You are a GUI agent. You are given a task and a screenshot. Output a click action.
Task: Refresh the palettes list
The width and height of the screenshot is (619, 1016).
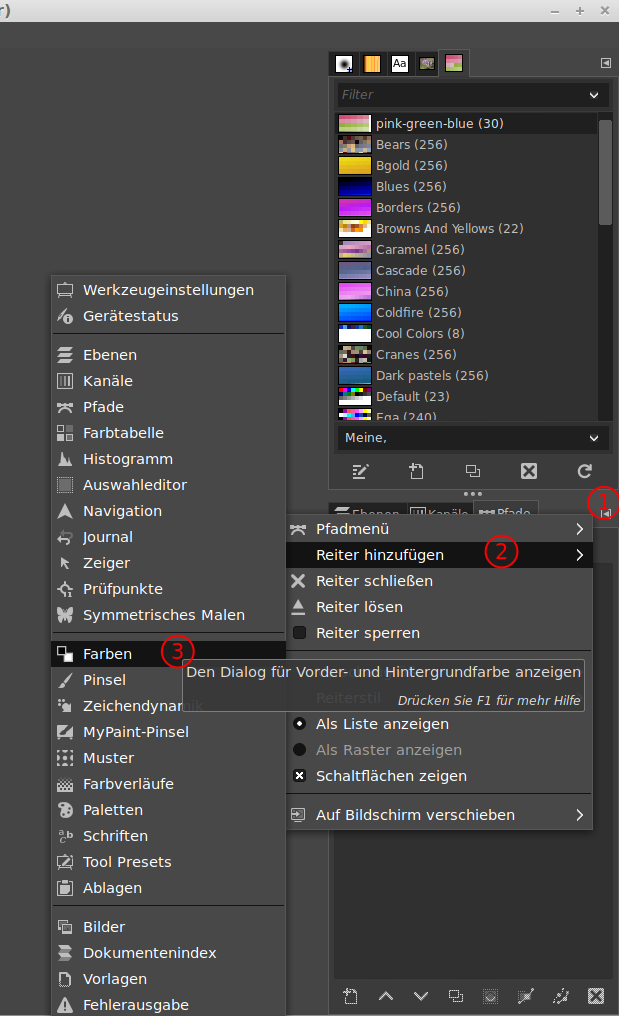tap(585, 471)
